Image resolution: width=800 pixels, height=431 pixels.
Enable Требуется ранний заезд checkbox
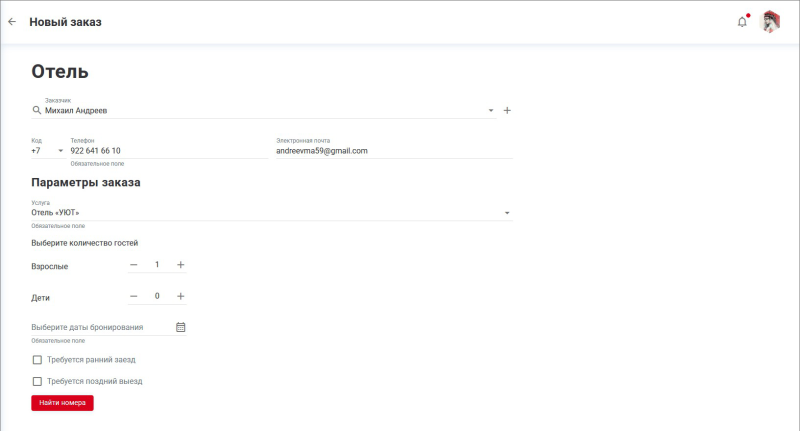[x=37, y=359]
